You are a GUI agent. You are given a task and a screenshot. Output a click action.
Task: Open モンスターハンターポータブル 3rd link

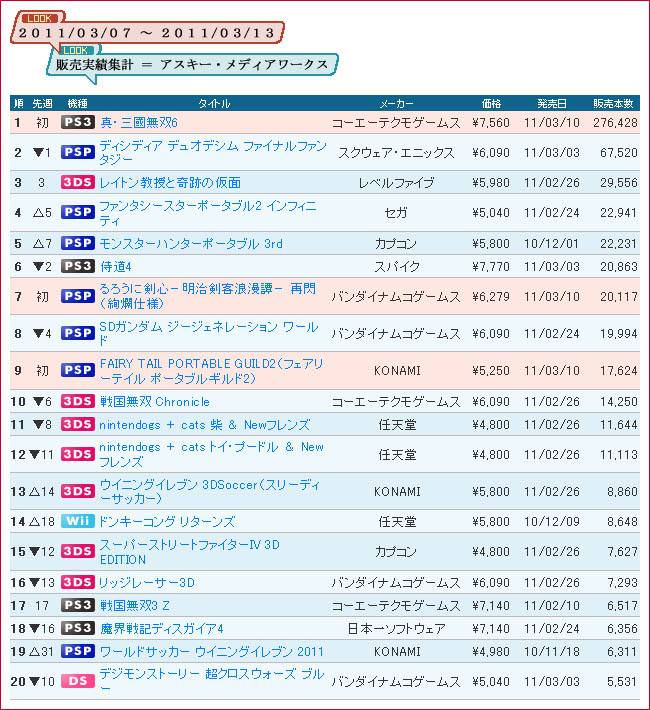click(191, 244)
